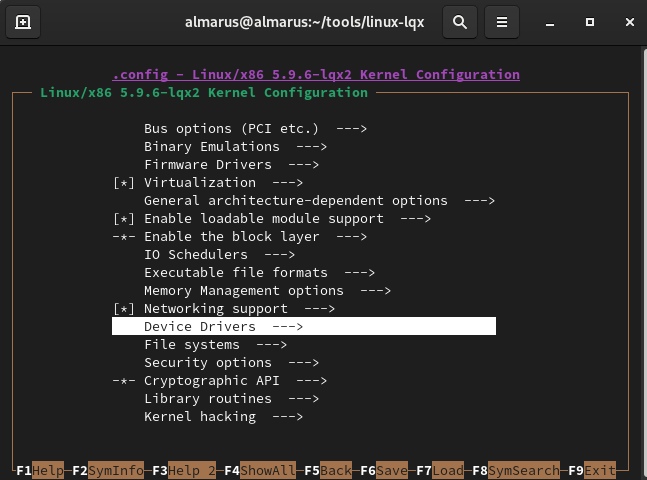Click the .config Kernel Configuration title link

point(316,75)
